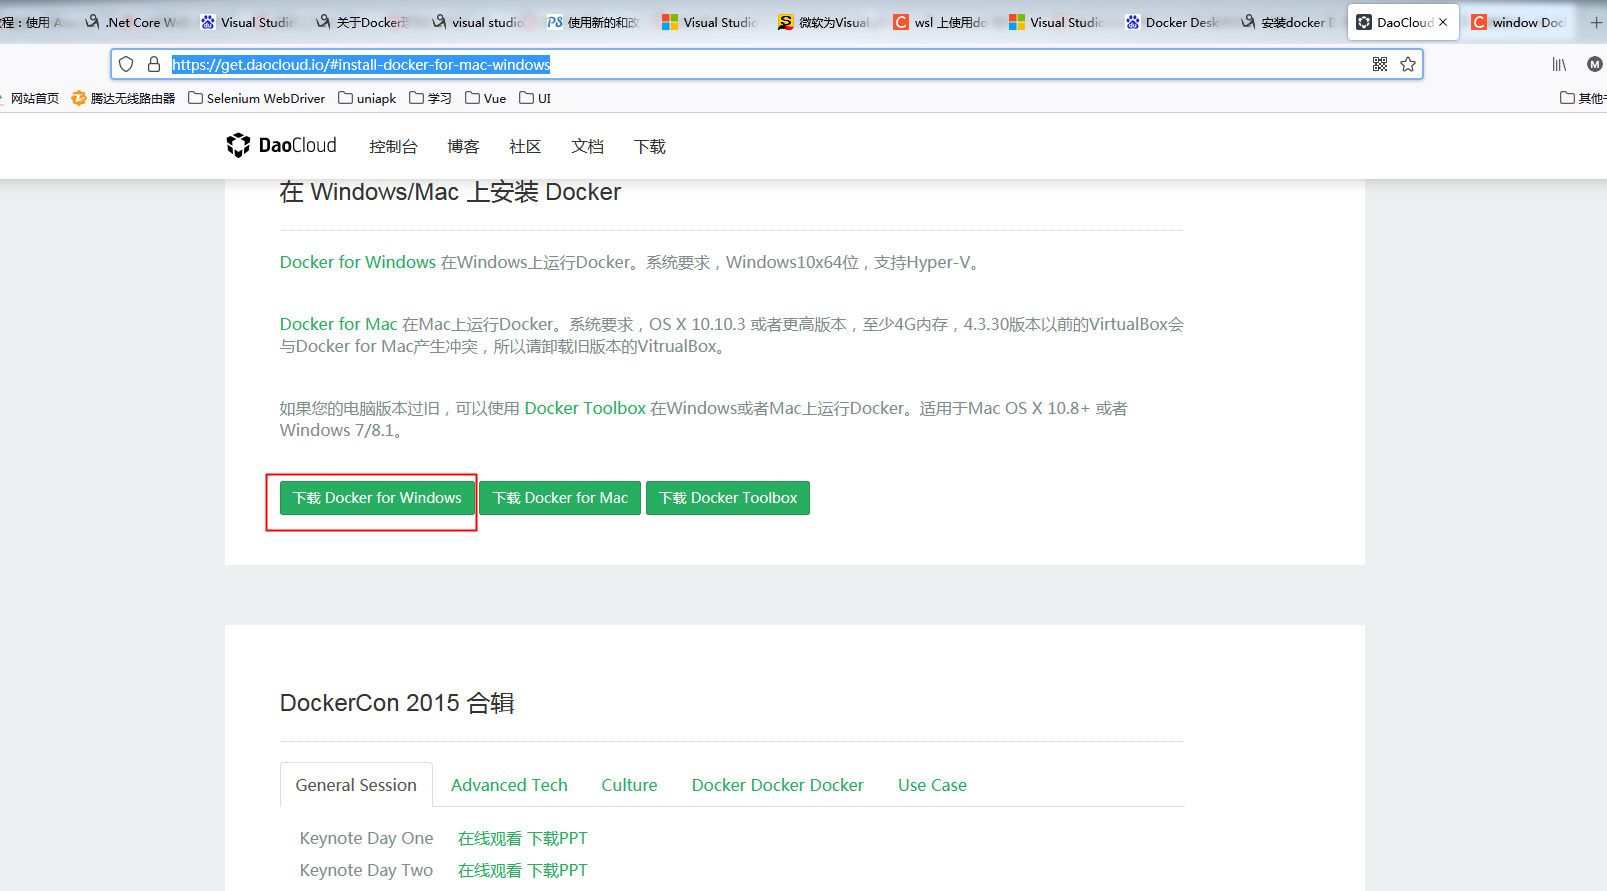Image resolution: width=1607 pixels, height=891 pixels.
Task: Close the DaoCloud tab
Action: tap(1443, 22)
